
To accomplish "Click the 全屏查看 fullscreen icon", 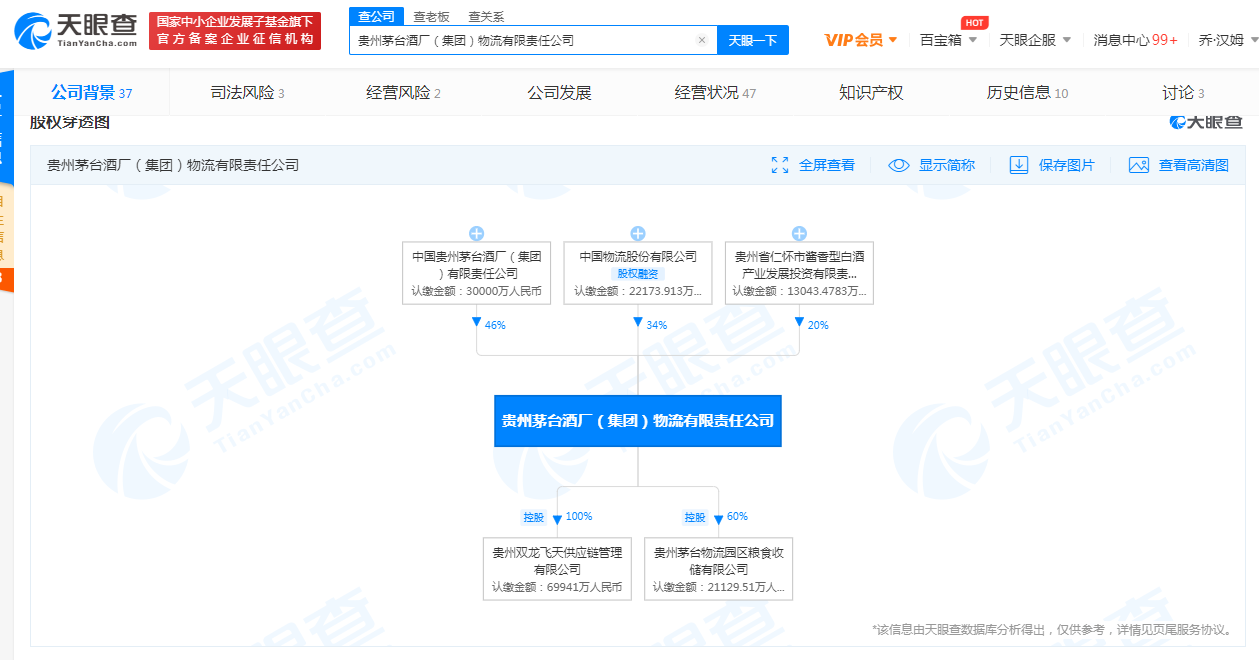I will pos(780,165).
